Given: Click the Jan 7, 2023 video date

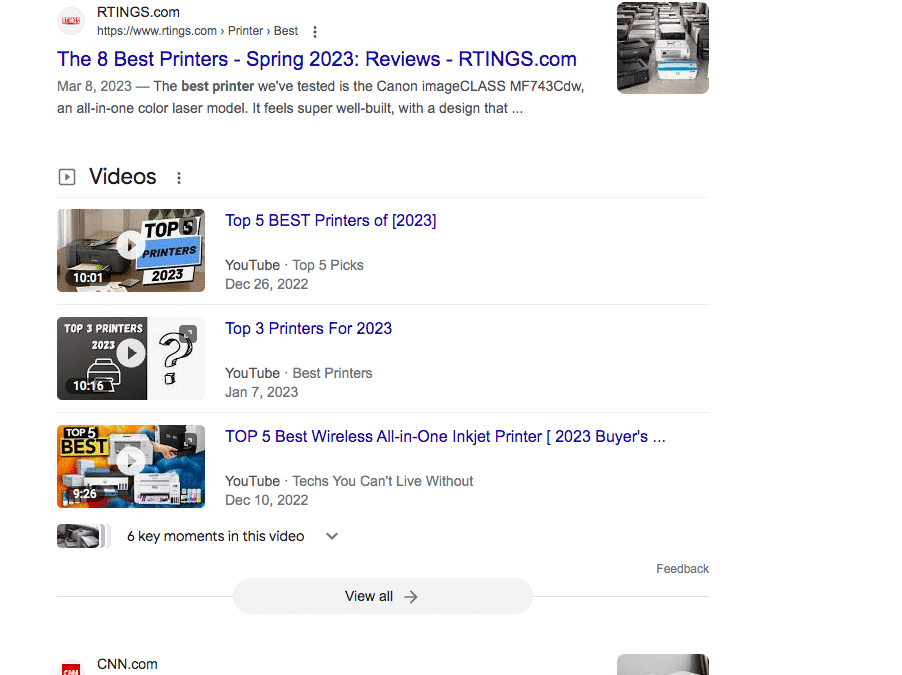Looking at the screenshot, I should tap(262, 392).
